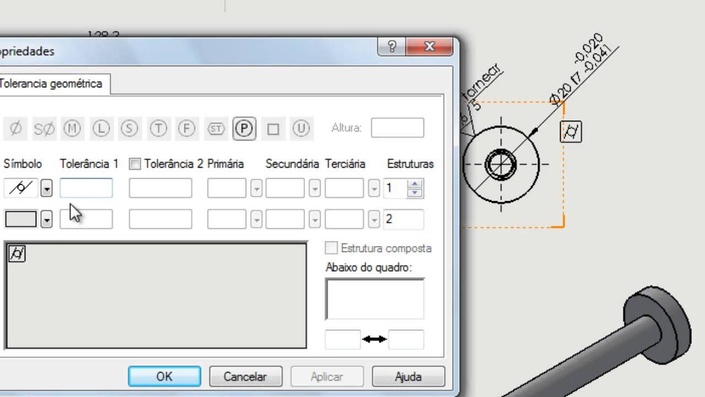
Task: Click the second row Tolerância 2 field
Action: pos(161,219)
